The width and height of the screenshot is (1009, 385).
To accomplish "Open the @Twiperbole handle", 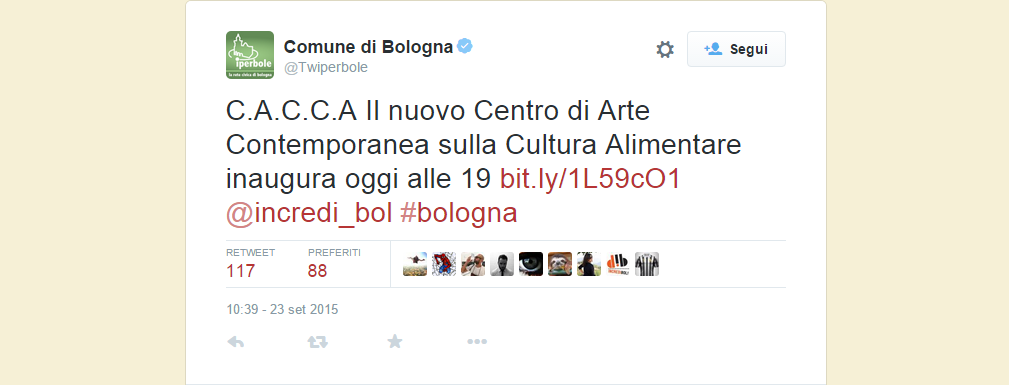I will click(x=326, y=68).
